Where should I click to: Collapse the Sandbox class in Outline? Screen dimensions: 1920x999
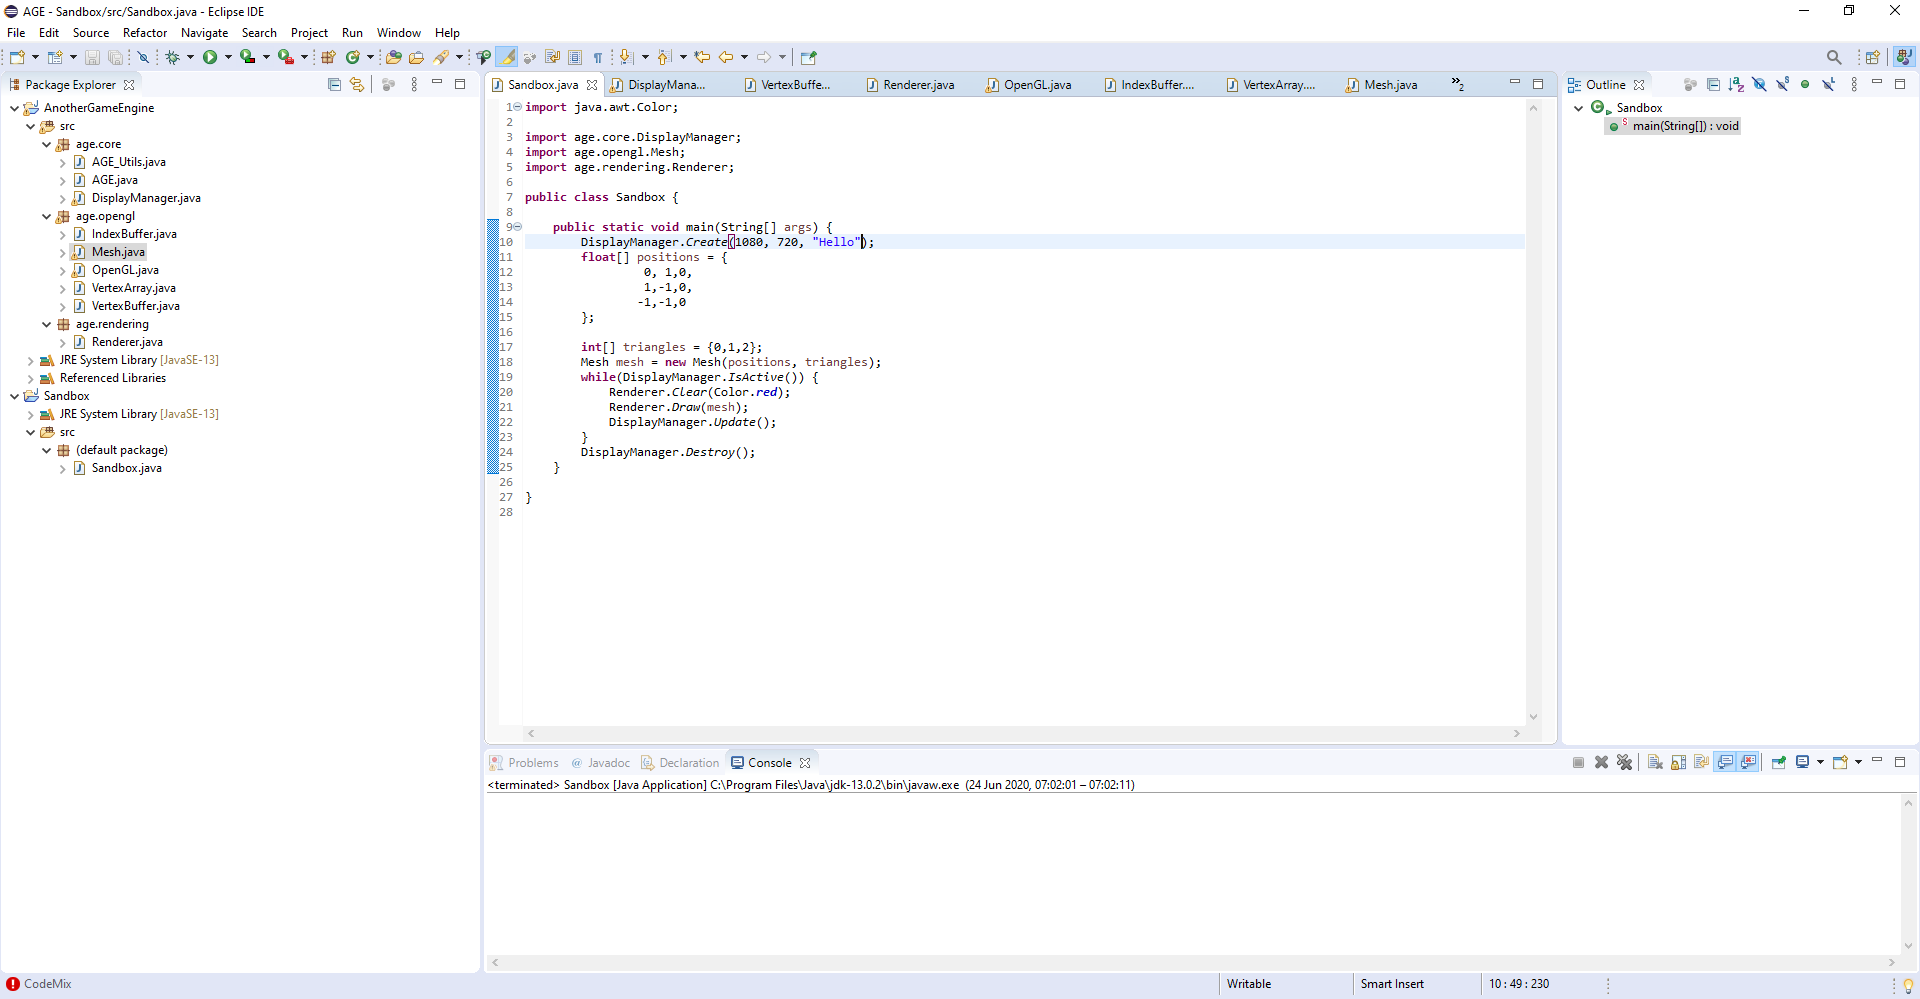click(1578, 108)
